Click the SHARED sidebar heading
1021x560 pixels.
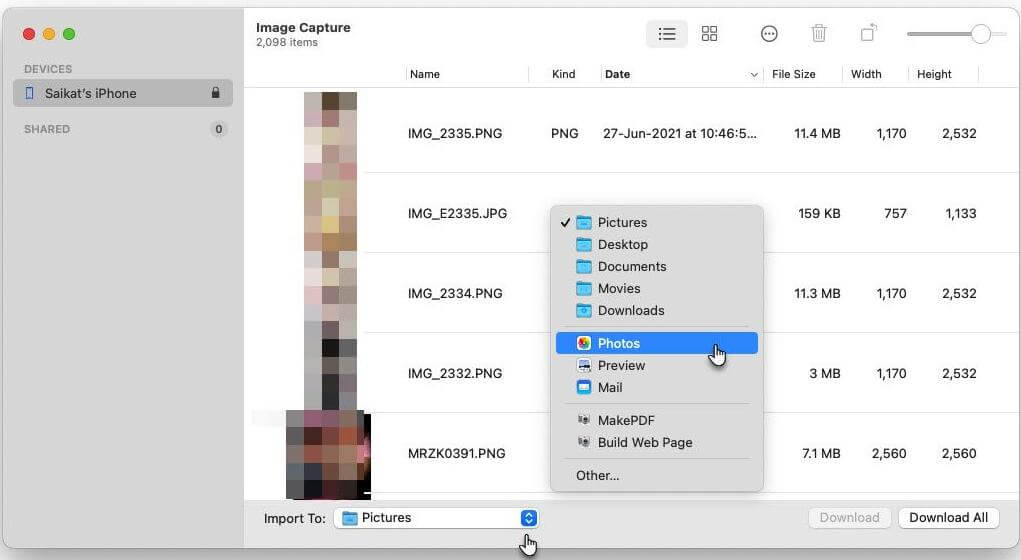pos(47,129)
